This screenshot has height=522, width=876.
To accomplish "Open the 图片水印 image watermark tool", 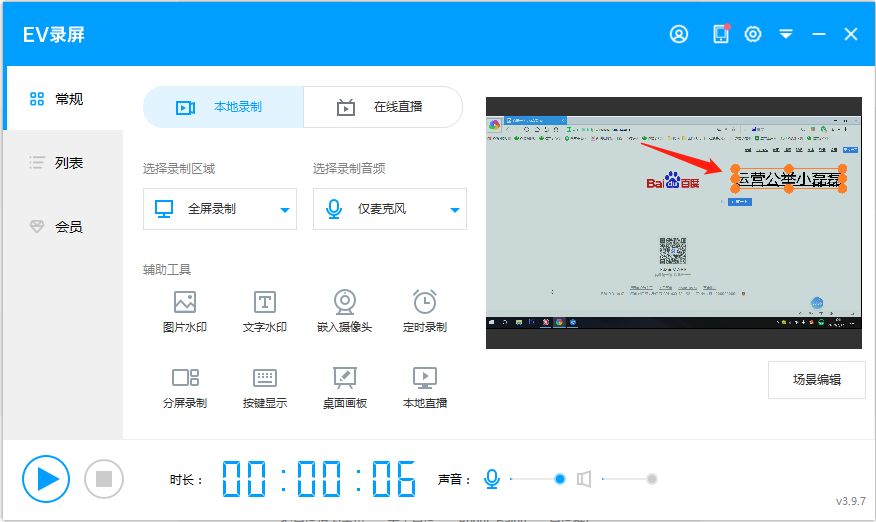I will coord(184,311).
